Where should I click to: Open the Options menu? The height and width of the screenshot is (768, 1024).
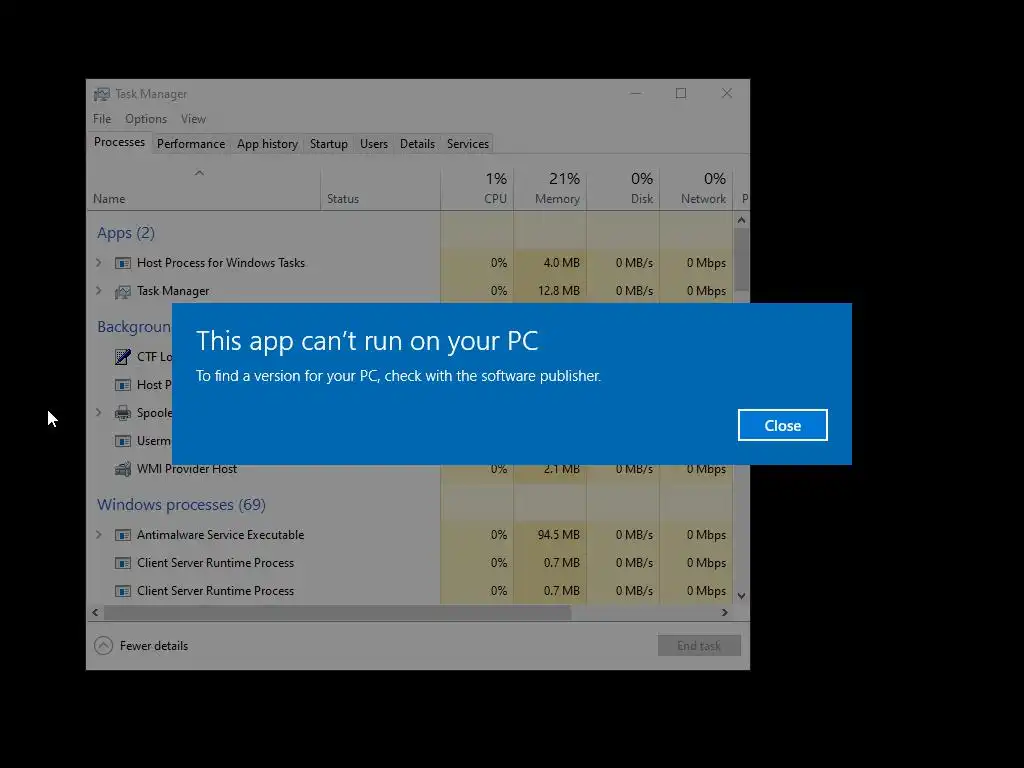[146, 119]
